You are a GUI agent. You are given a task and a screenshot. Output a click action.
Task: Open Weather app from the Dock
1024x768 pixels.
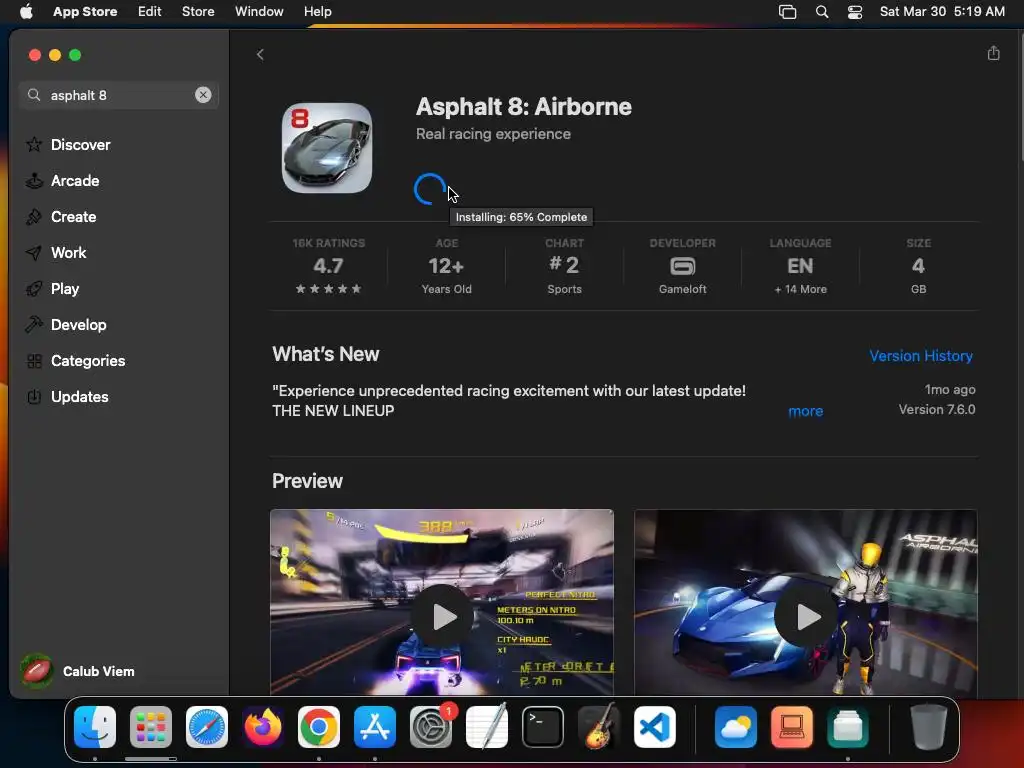[x=736, y=727]
